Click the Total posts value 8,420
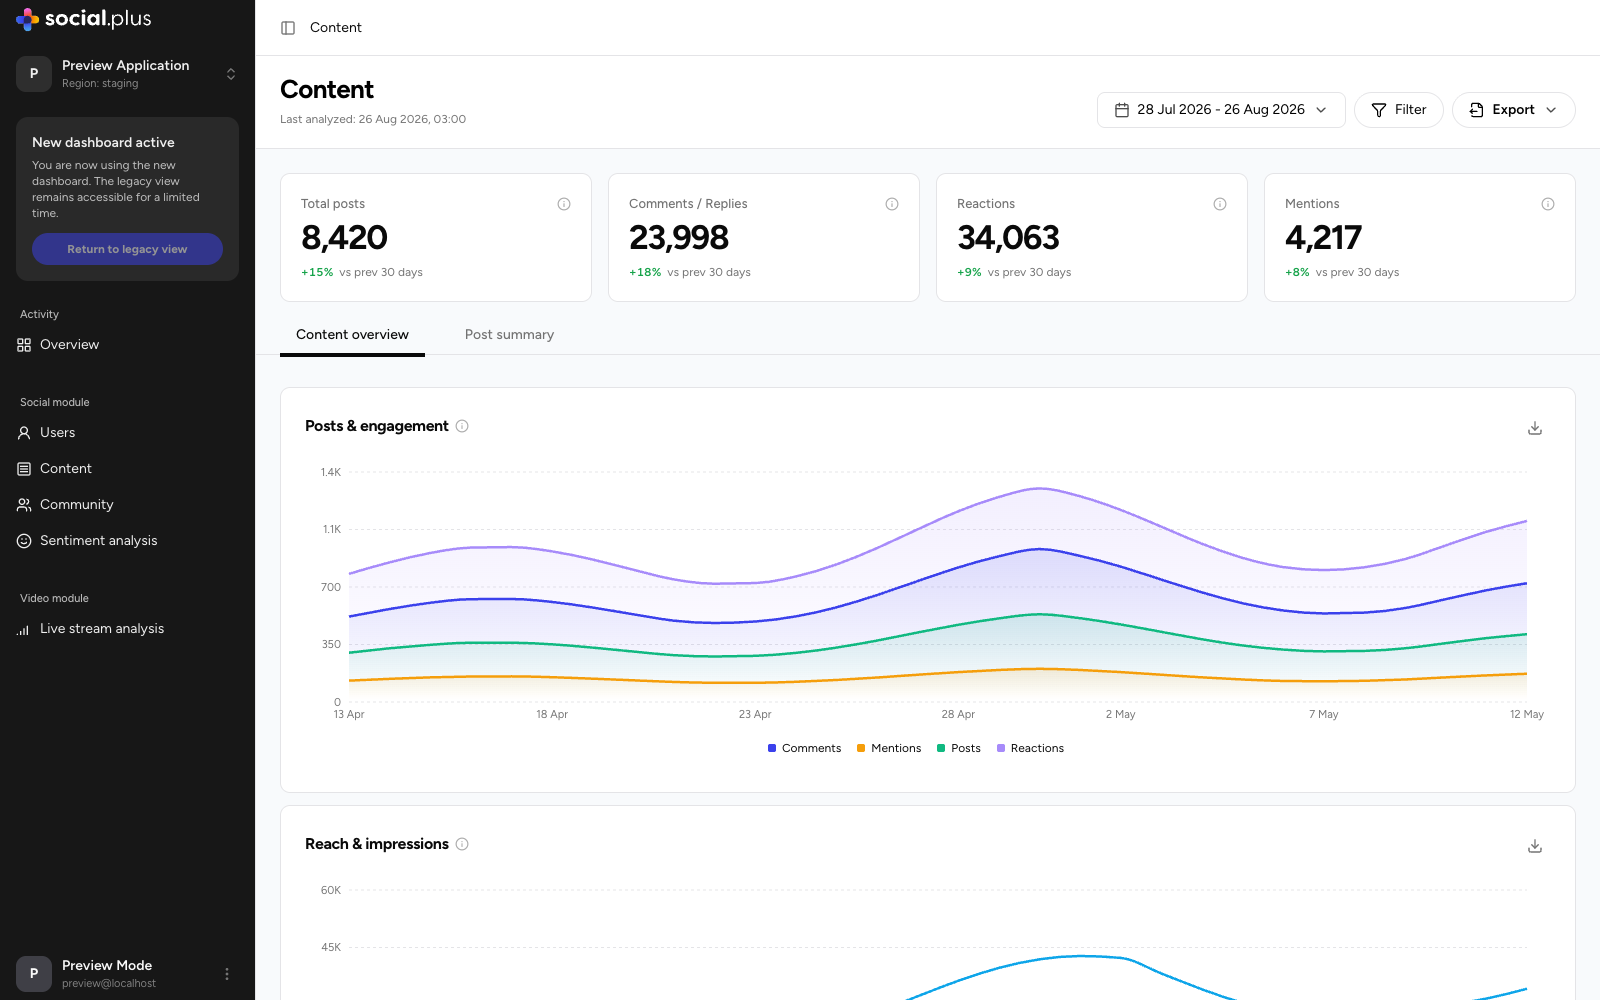 [x=344, y=238]
